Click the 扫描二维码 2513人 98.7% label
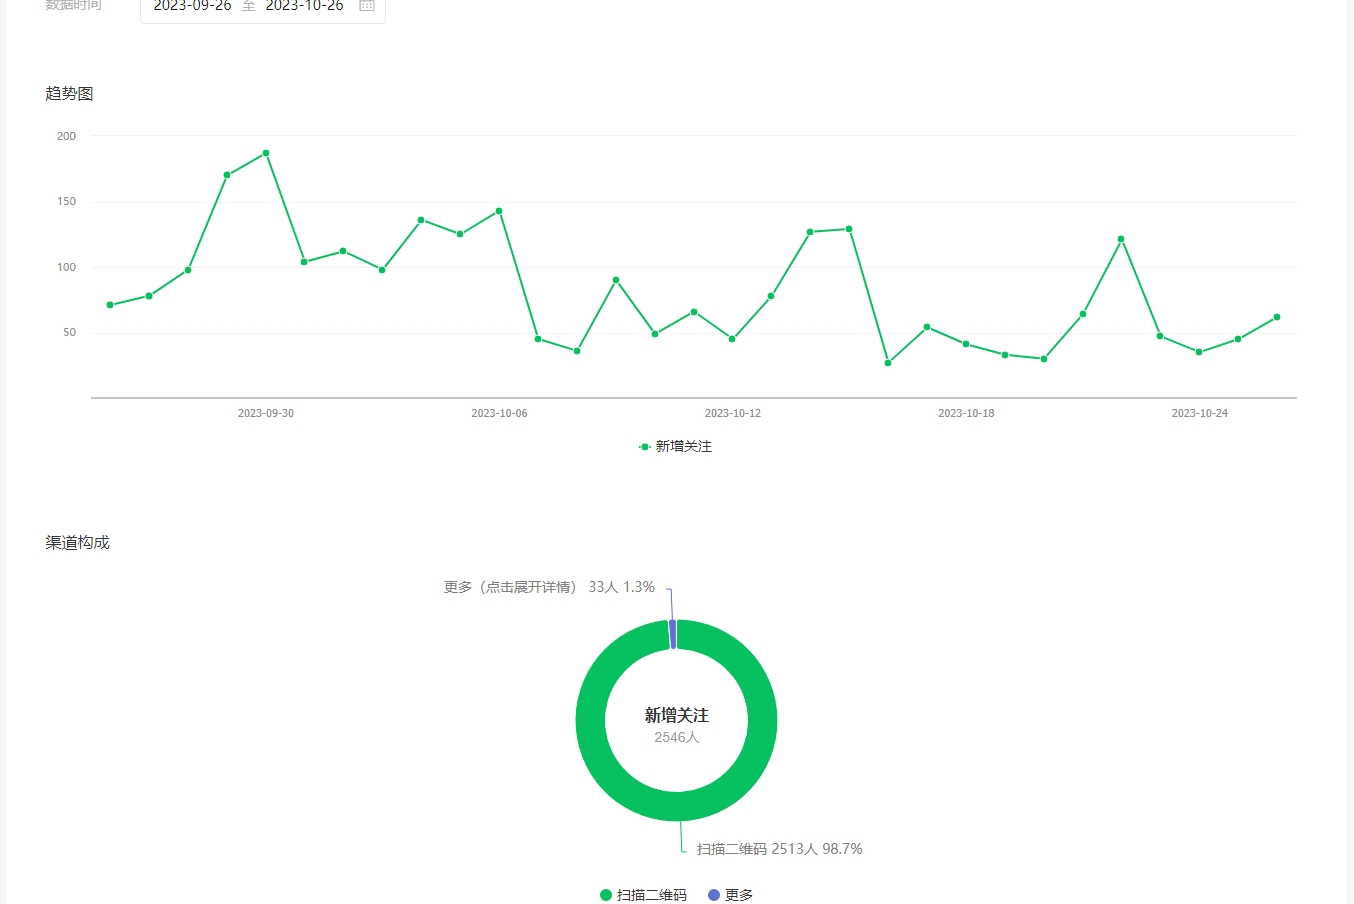The height and width of the screenshot is (904, 1354). point(779,849)
